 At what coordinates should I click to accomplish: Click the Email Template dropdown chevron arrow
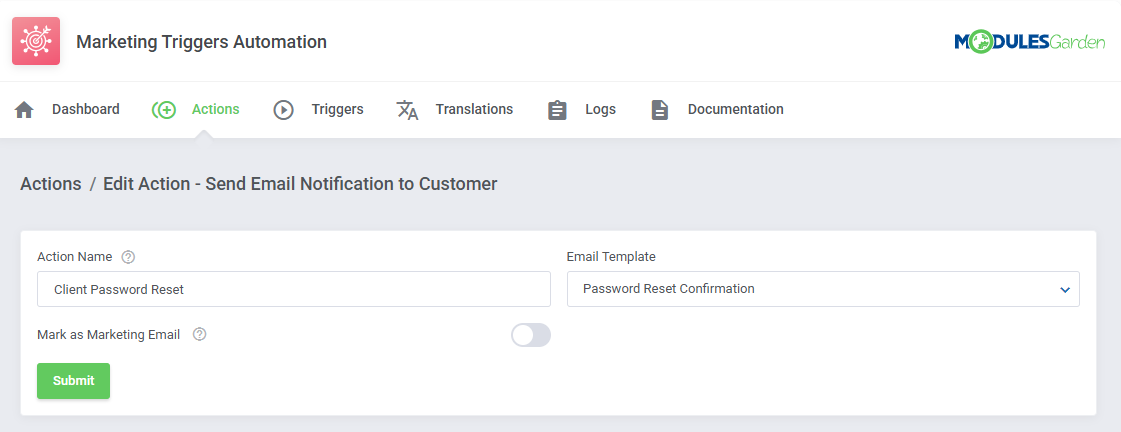tap(1065, 290)
